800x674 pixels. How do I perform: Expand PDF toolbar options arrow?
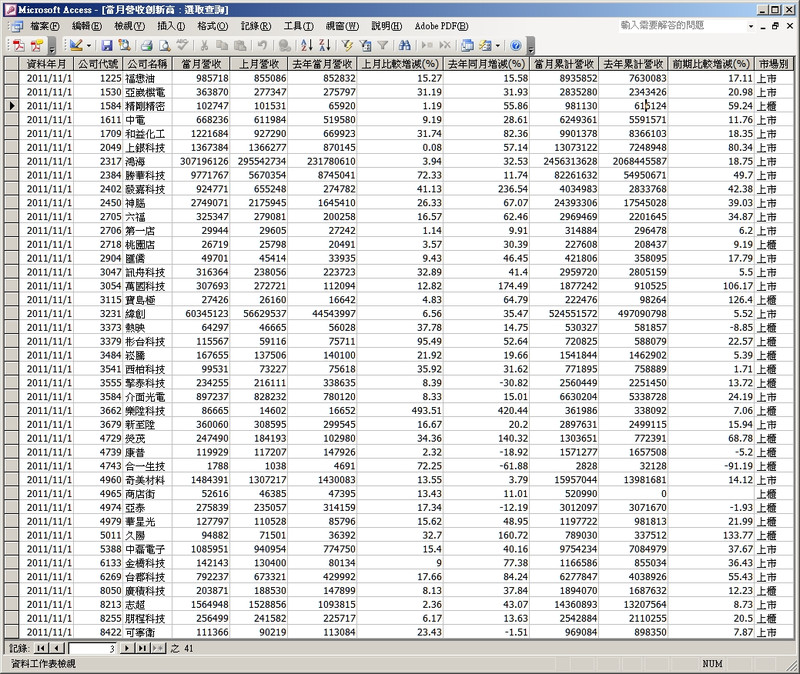(x=52, y=48)
